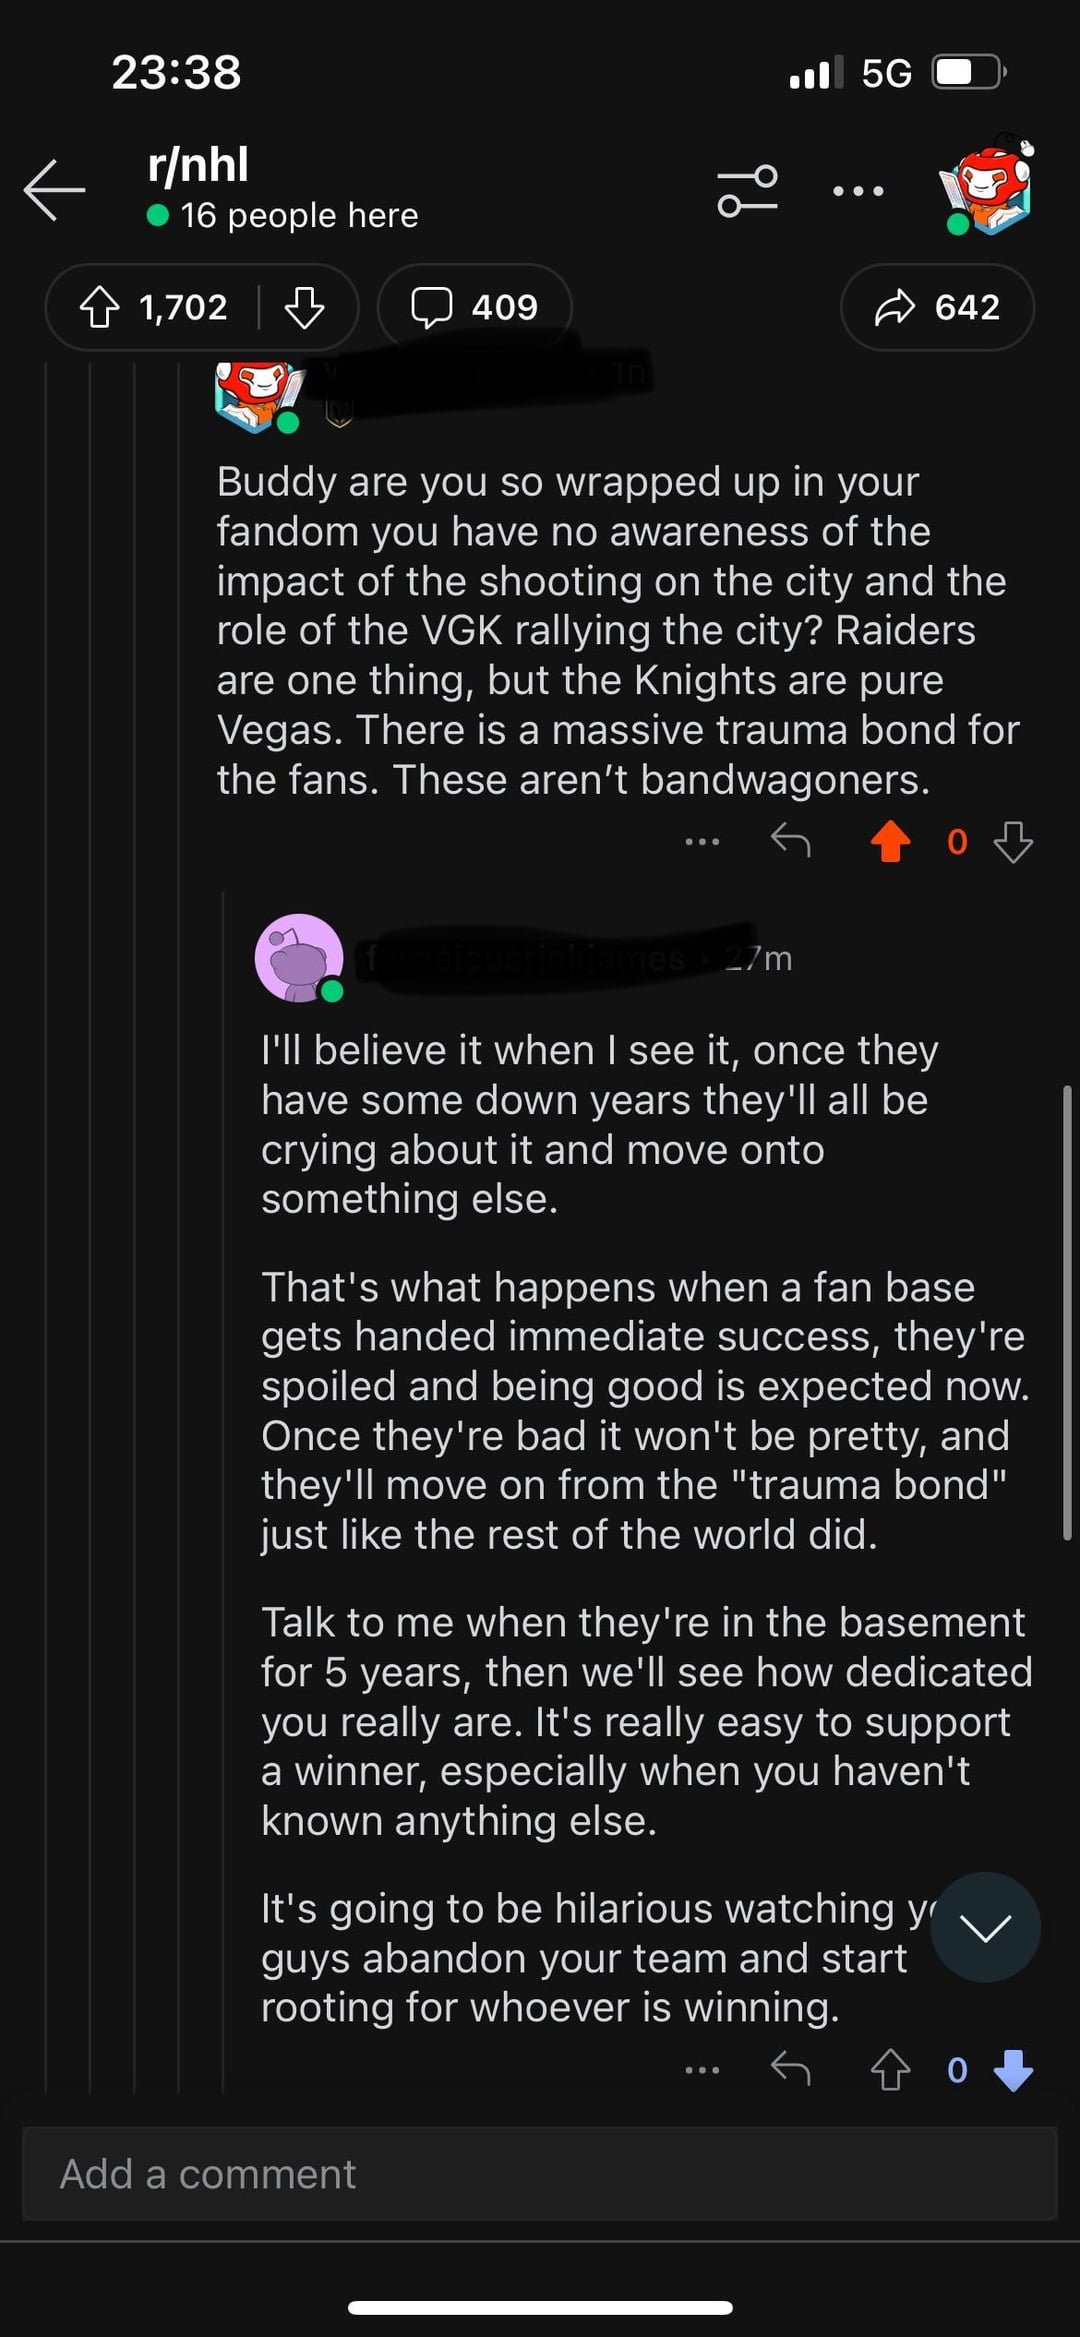Open the r/nhl subreddit title
Image resolution: width=1080 pixels, height=2337 pixels.
pos(198,165)
